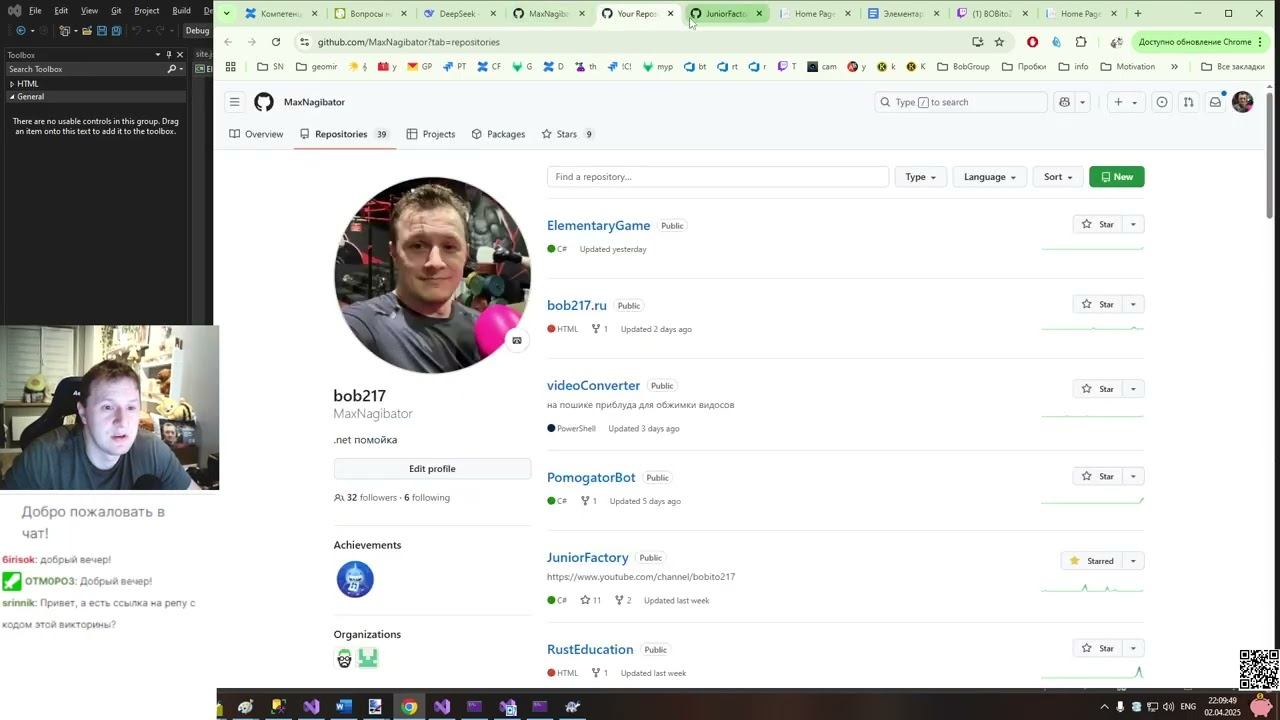Open the Chrome extensions puzzle icon

pyautogui.click(x=1081, y=42)
